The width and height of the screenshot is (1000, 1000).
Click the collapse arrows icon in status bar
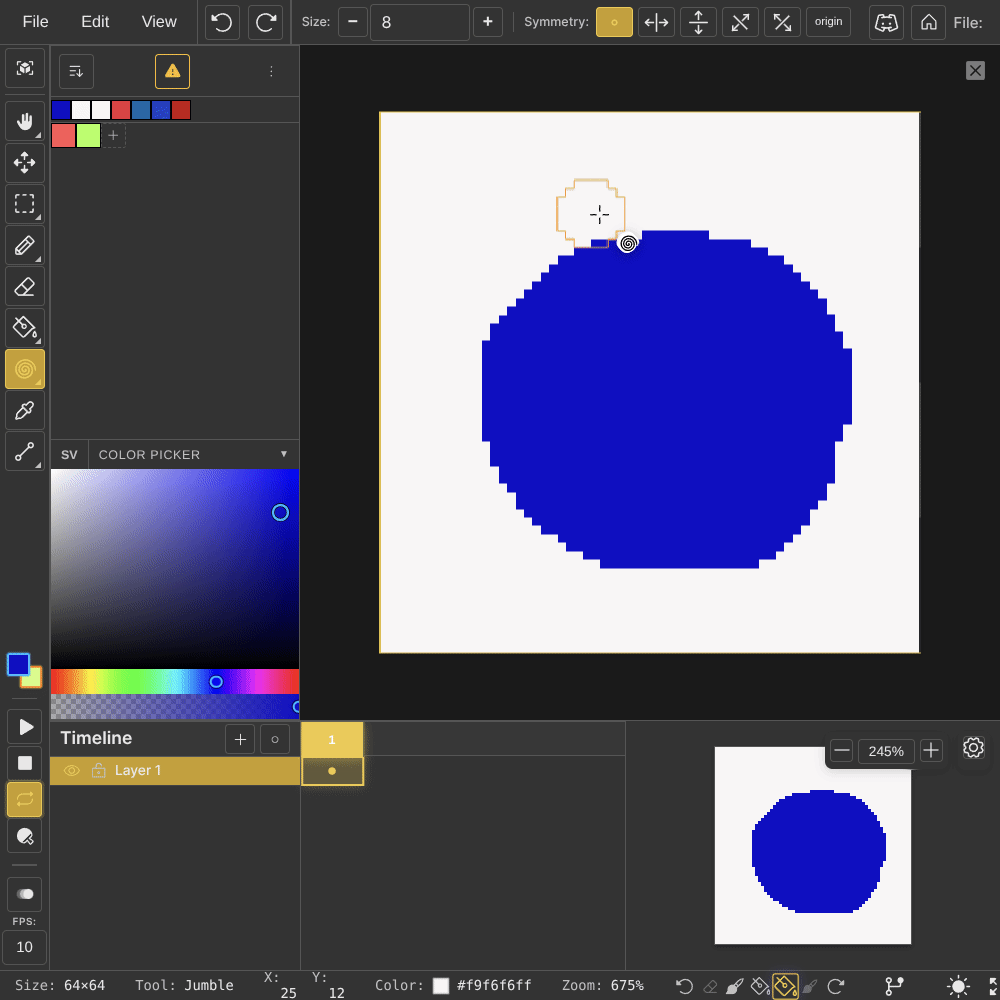point(994,986)
